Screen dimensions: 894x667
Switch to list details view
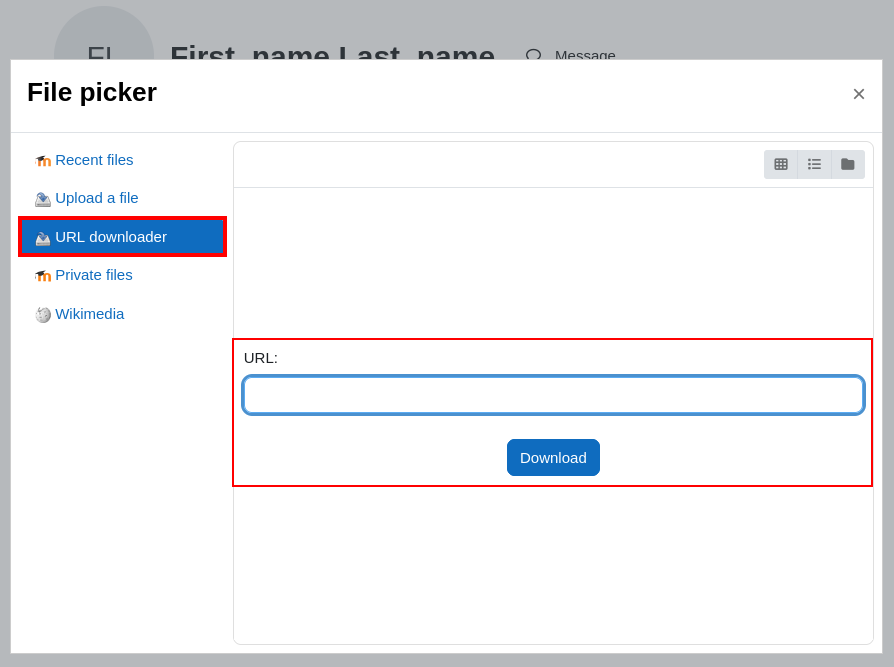(x=814, y=164)
